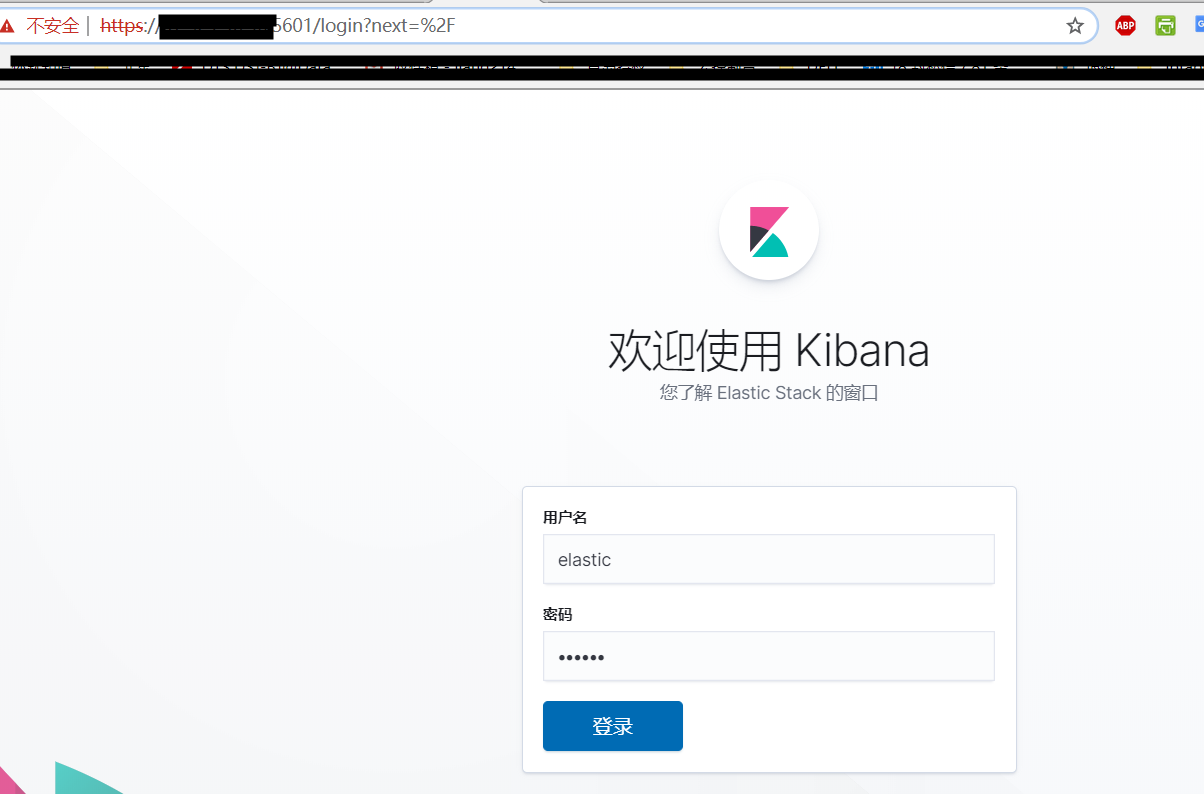Click the 不安全 site security label
This screenshot has width=1204, height=794.
(52, 26)
